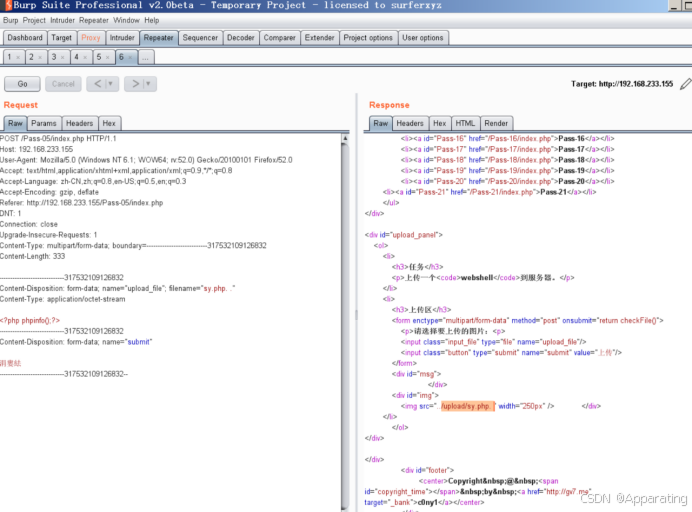Open history dropdown beside the > button
This screenshot has height=512, width=692.
(149, 83)
